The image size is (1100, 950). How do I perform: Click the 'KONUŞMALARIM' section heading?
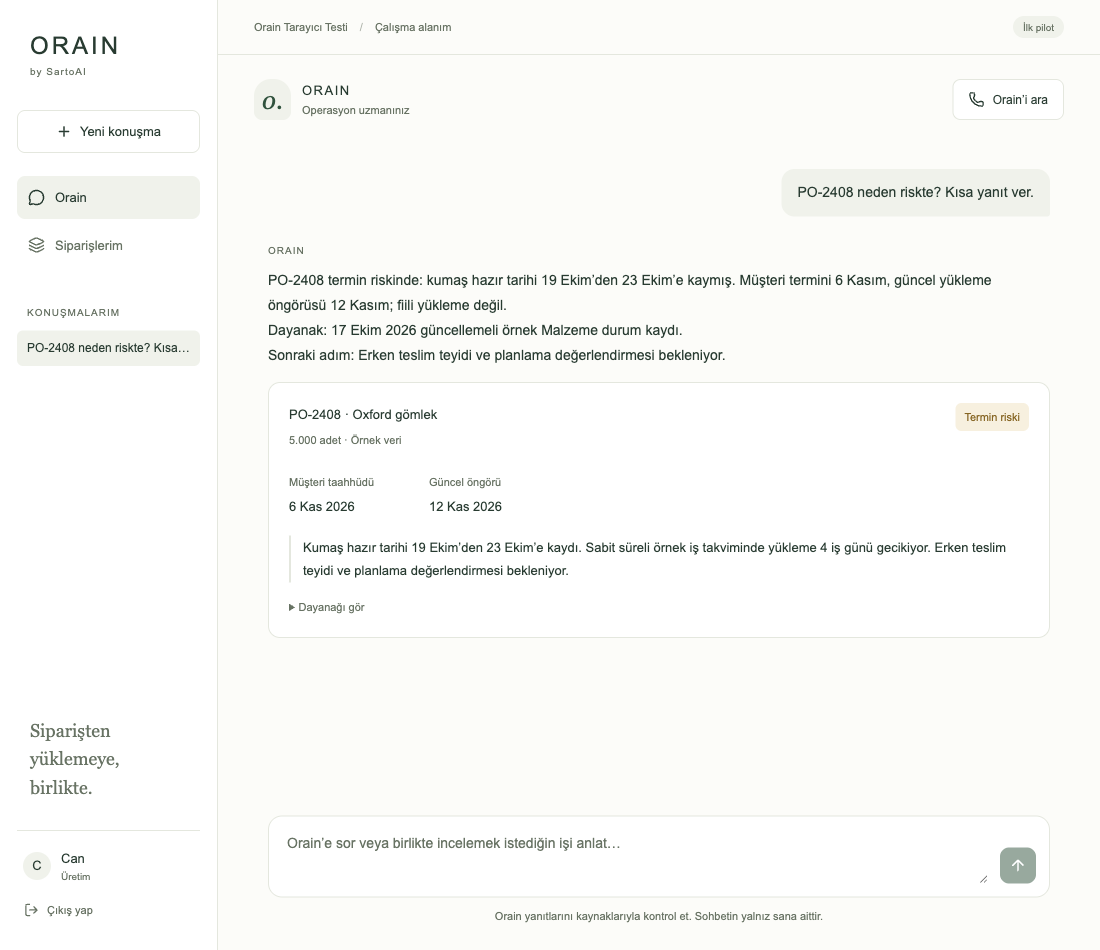pyautogui.click(x=73, y=312)
